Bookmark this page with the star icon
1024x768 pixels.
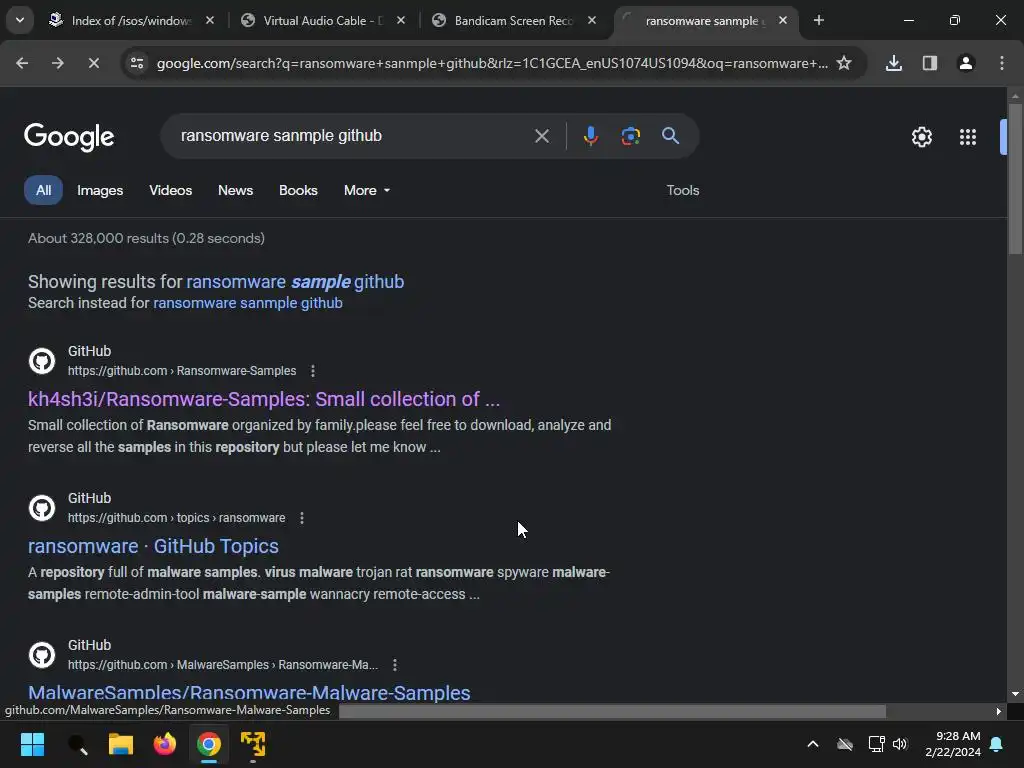pyautogui.click(x=844, y=63)
